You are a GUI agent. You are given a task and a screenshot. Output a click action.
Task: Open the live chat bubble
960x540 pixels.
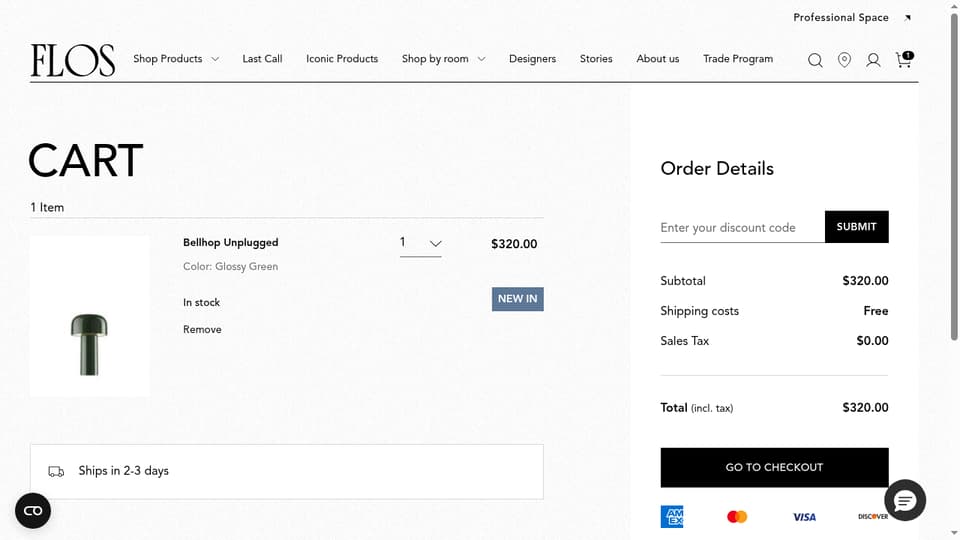coord(905,500)
